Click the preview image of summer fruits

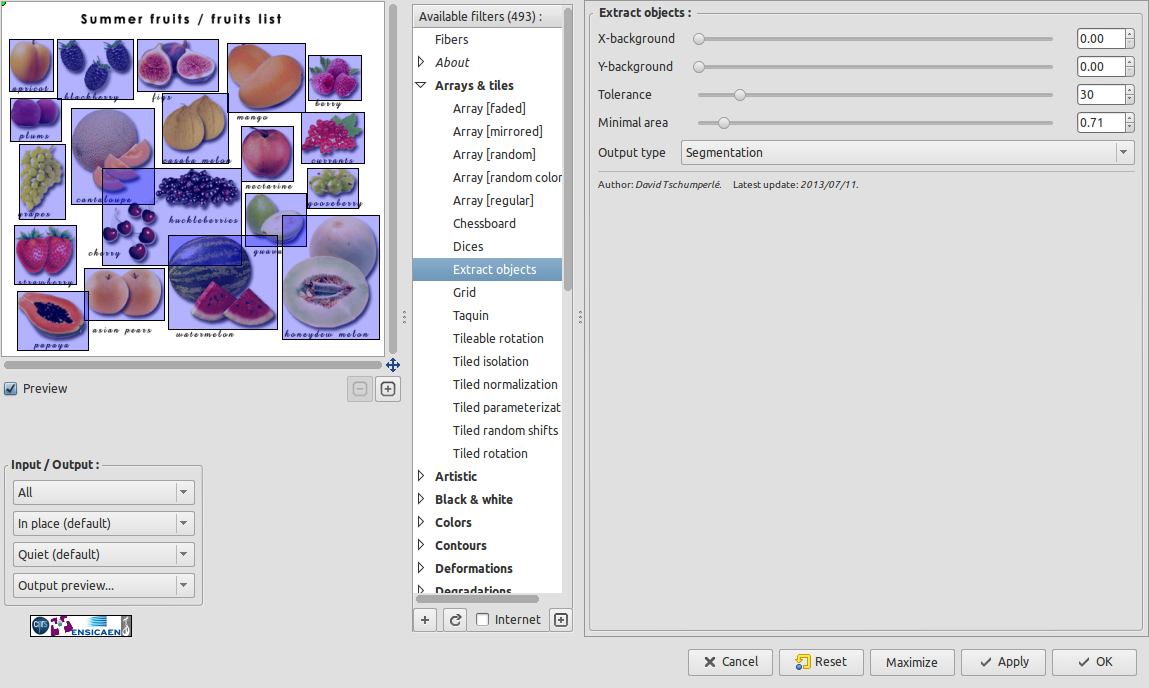click(x=193, y=179)
